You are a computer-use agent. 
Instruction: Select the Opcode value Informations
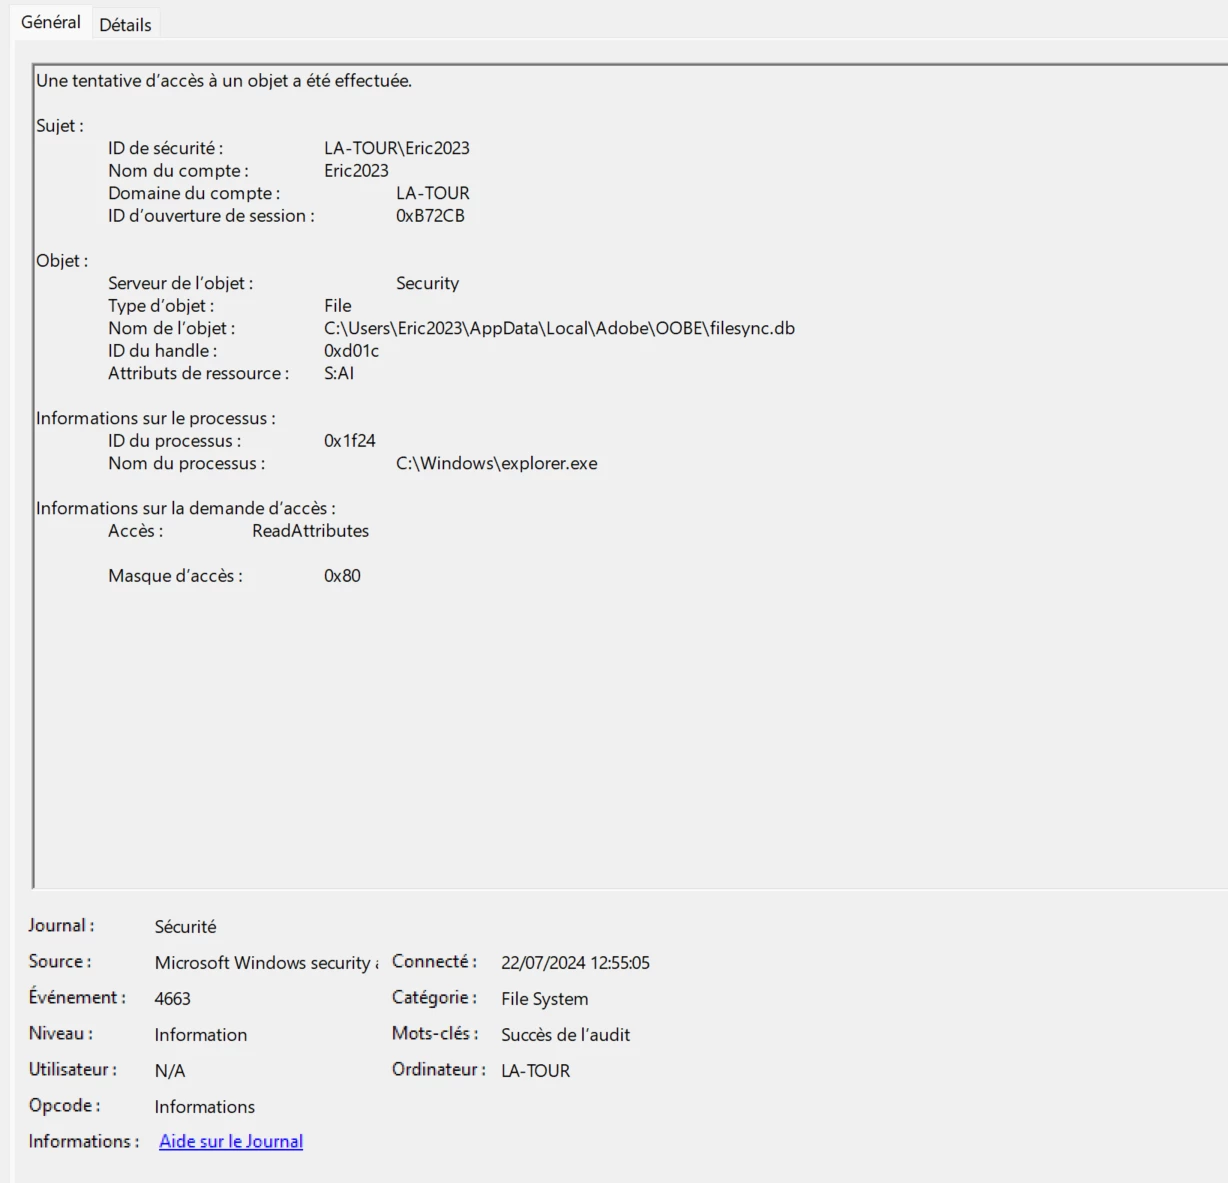click(x=204, y=1107)
